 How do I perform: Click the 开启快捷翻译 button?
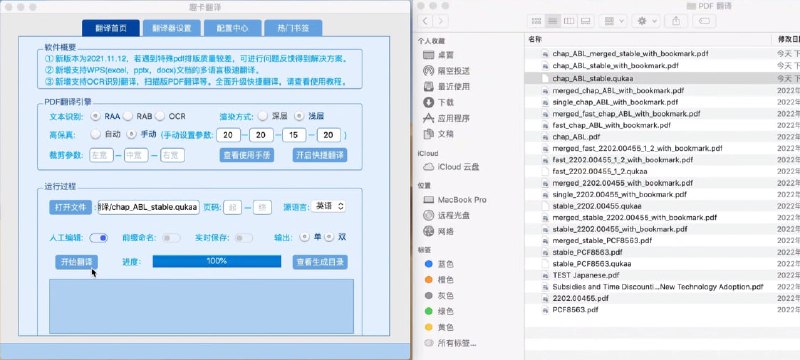320,155
